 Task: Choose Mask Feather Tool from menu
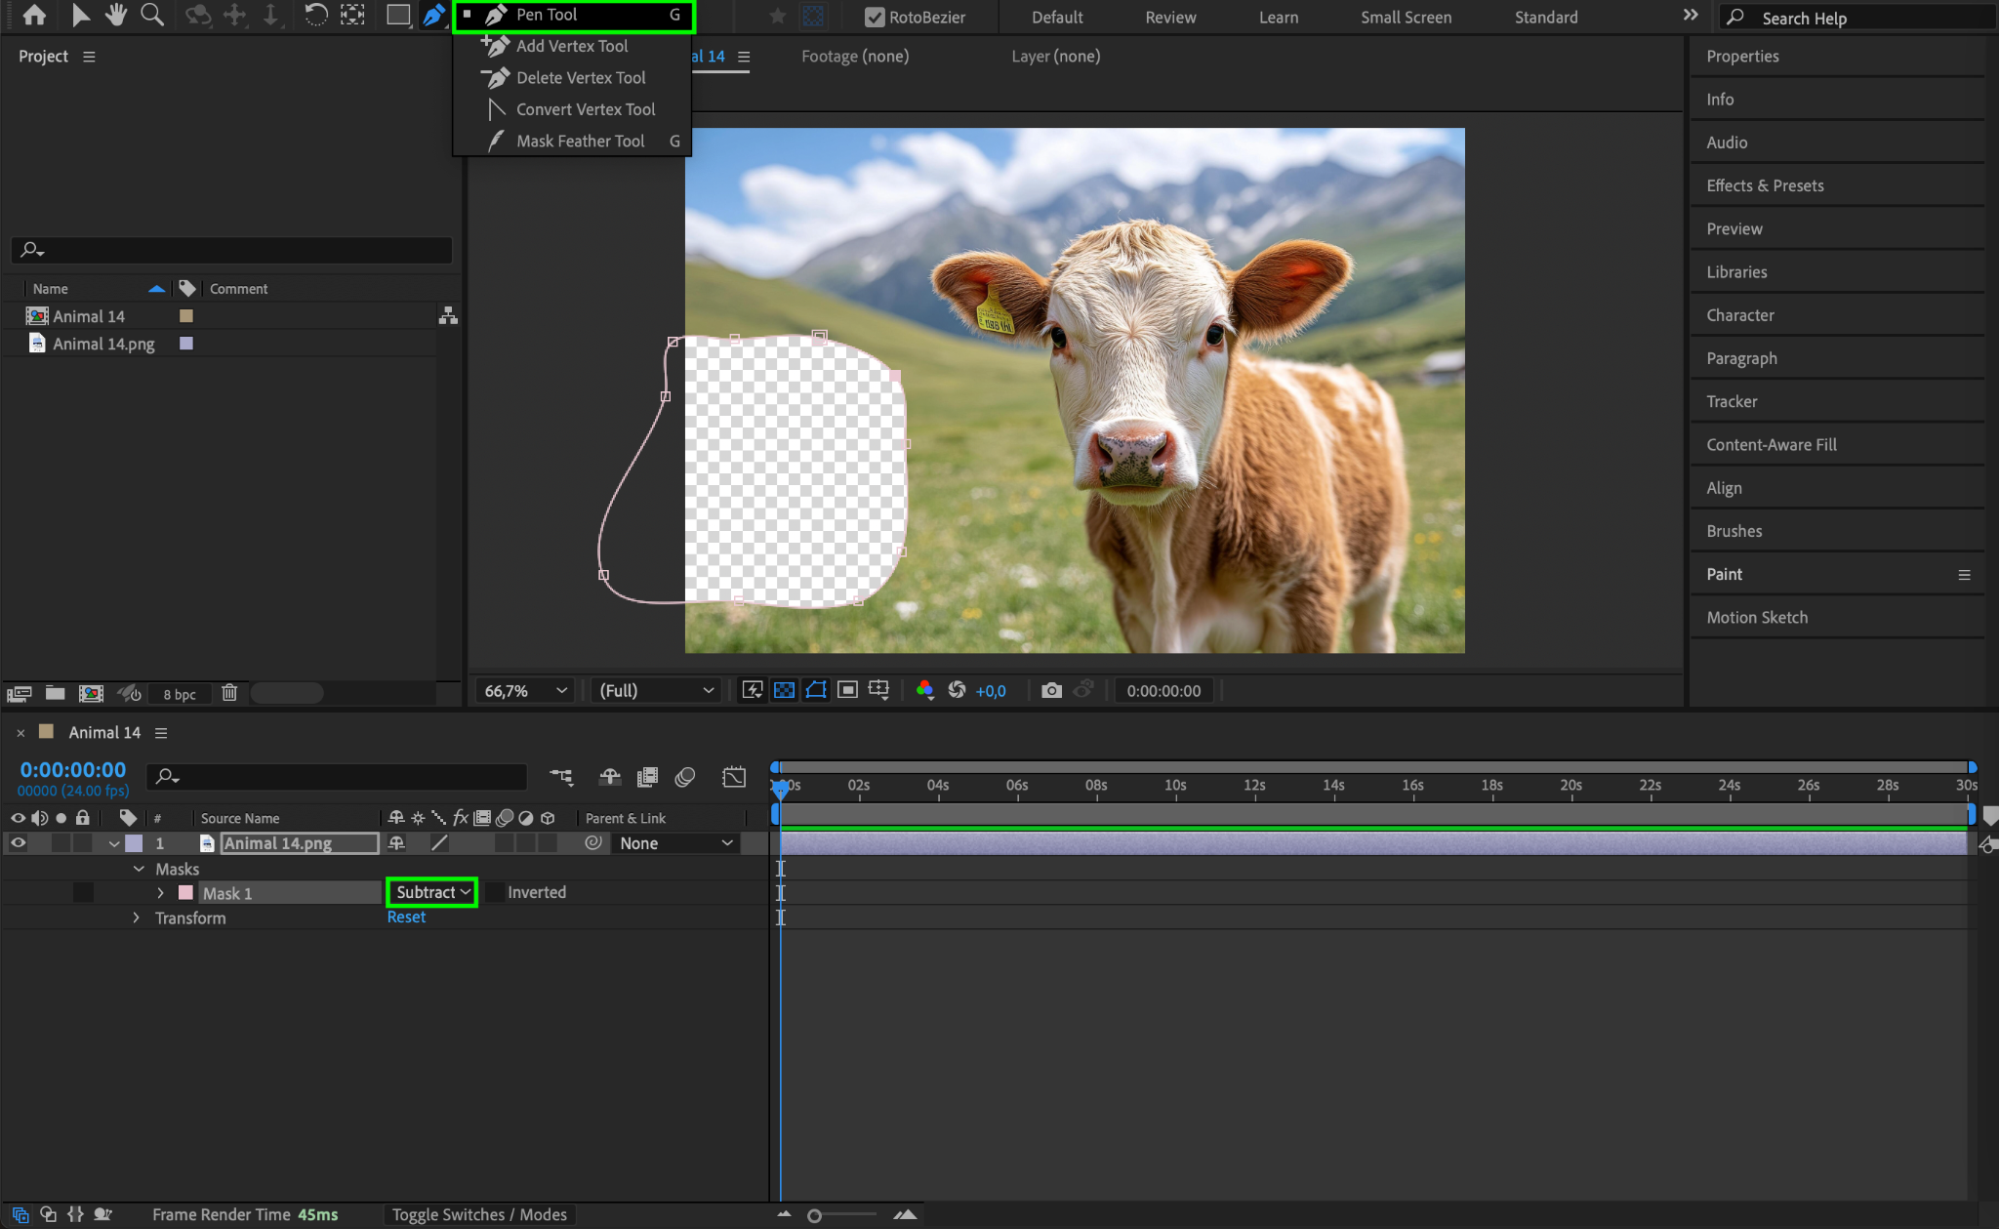click(x=580, y=141)
